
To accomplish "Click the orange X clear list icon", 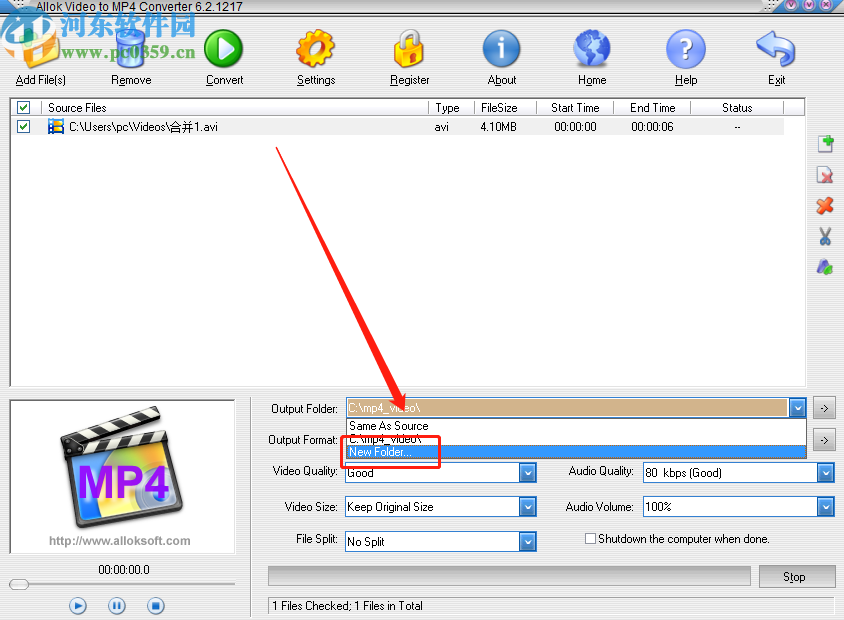I will point(825,206).
